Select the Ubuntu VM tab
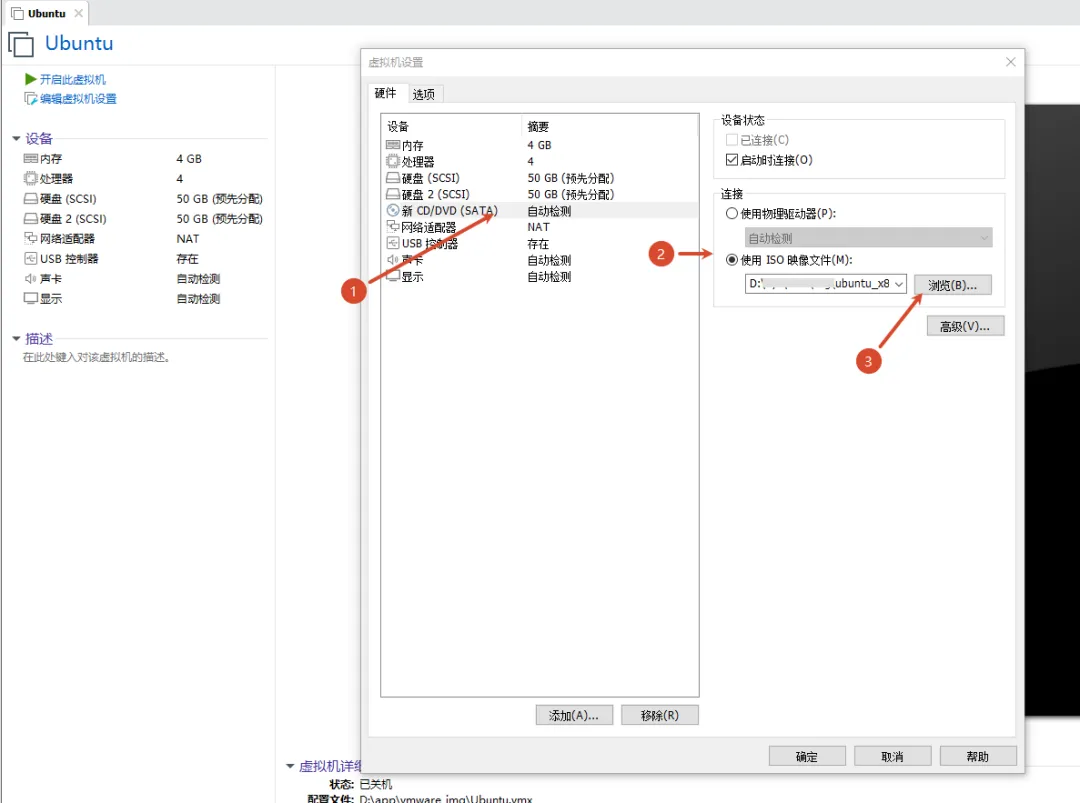 coord(46,13)
